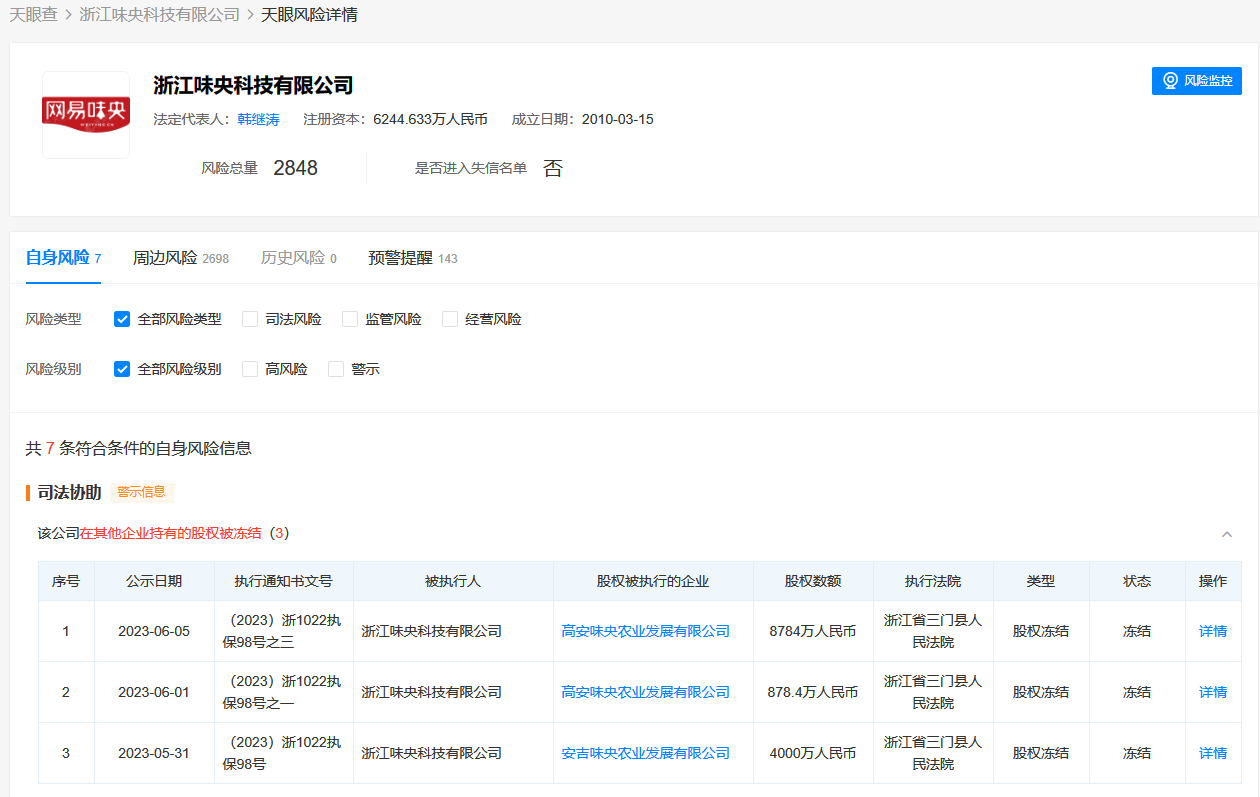Click the 股权被执行的企业 column header
This screenshot has width=1260, height=797.
653,581
